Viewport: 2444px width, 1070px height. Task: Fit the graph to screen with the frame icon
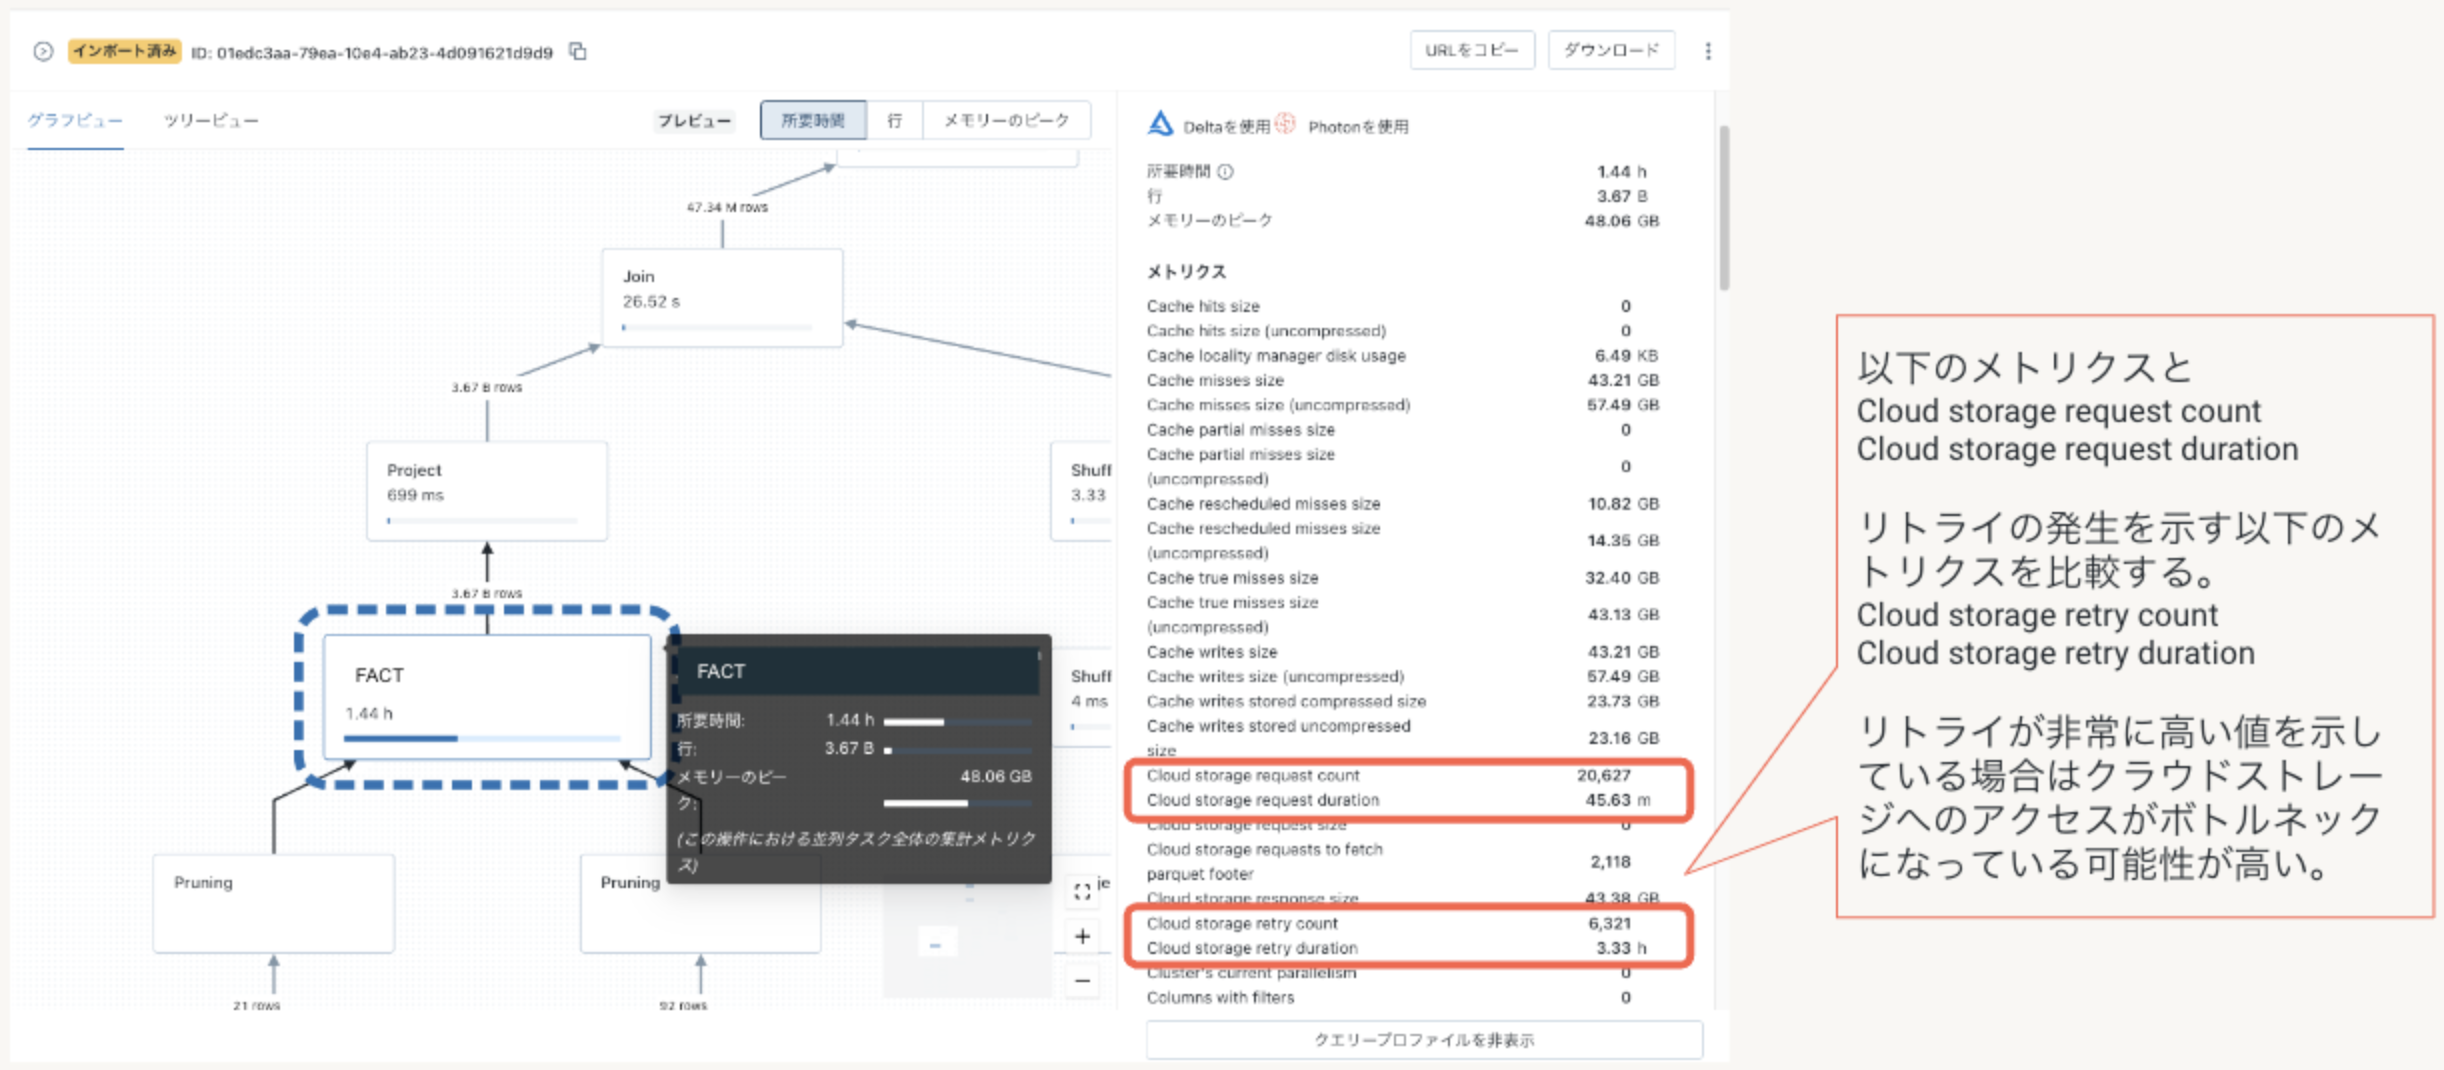(1082, 893)
